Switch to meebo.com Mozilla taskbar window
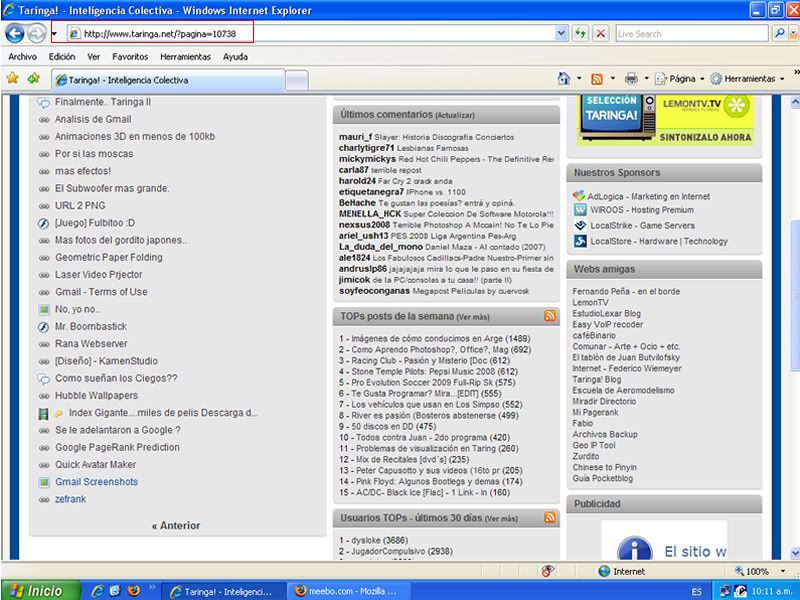 348,591
